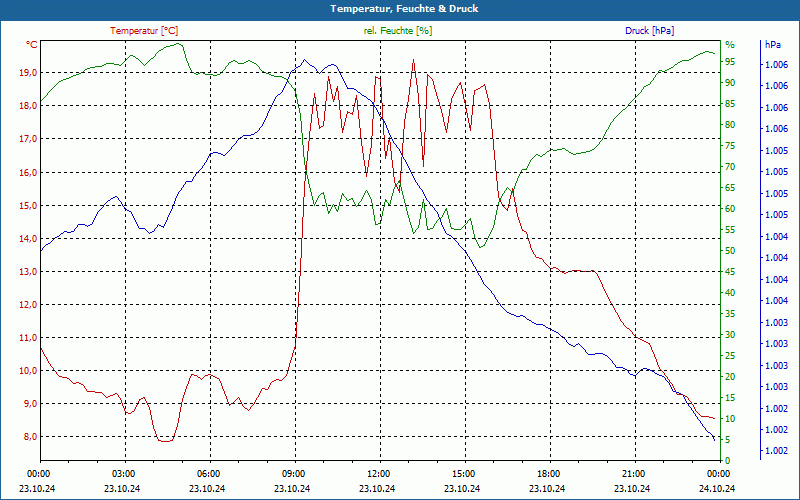Click the 03:00 time axis label

[x=123, y=474]
